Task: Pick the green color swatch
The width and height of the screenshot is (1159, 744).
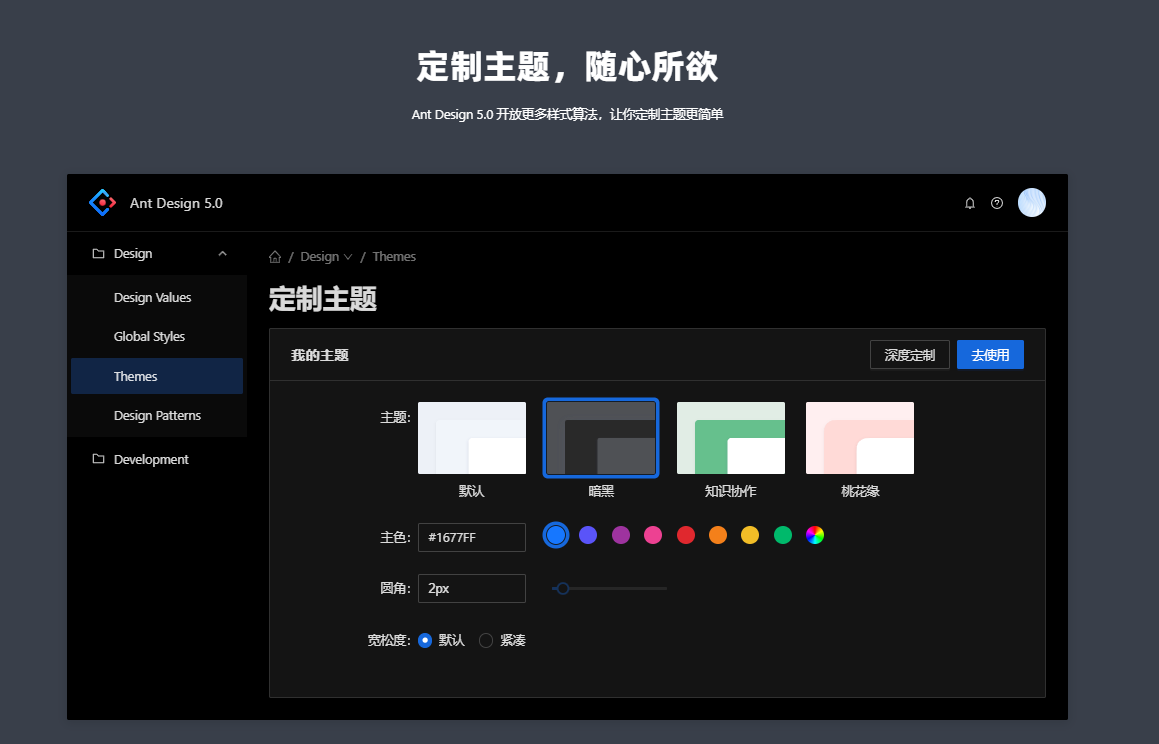Action: [783, 535]
